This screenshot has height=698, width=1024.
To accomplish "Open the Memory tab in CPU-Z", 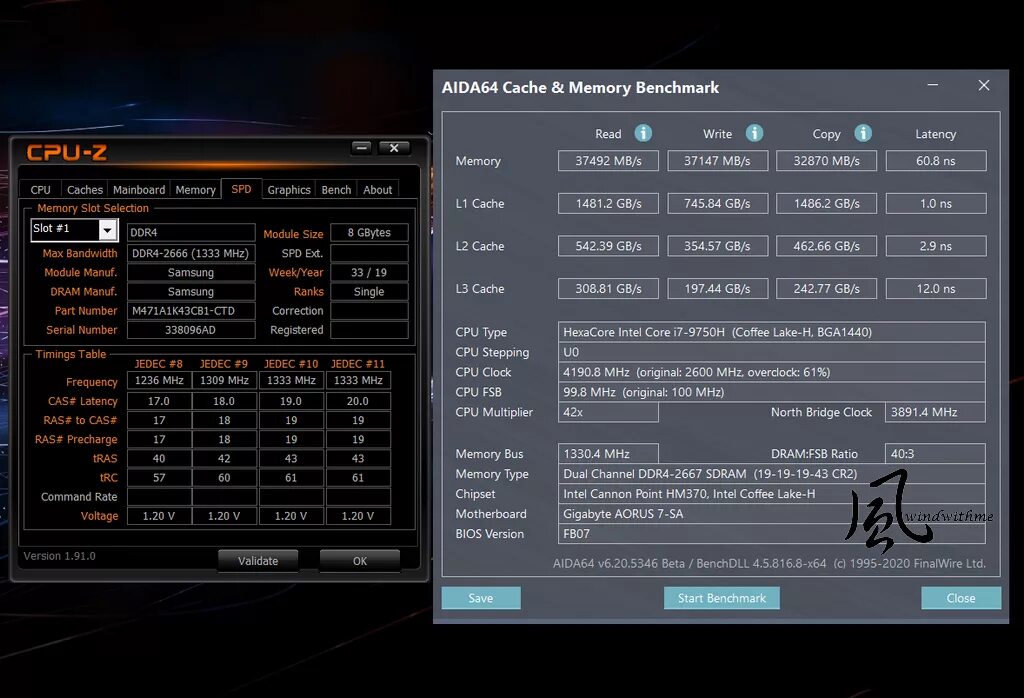I will coord(195,189).
